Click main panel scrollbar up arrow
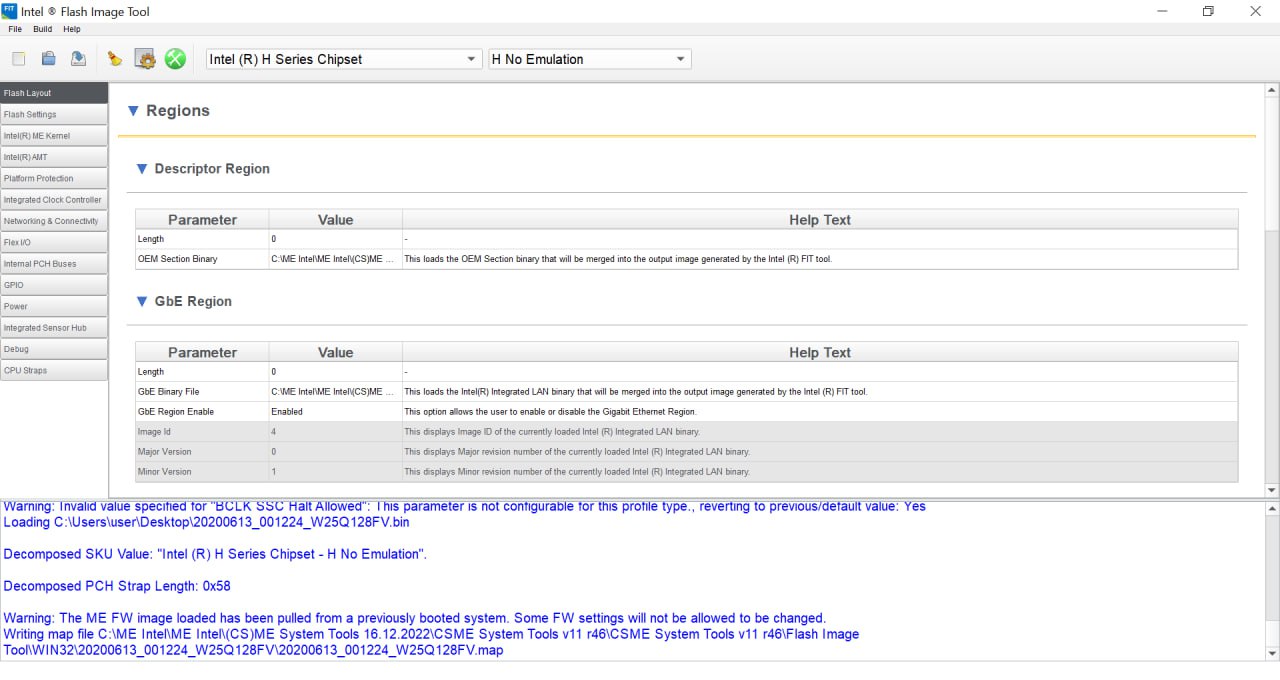Image resolution: width=1280 pixels, height=680 pixels. (1272, 91)
